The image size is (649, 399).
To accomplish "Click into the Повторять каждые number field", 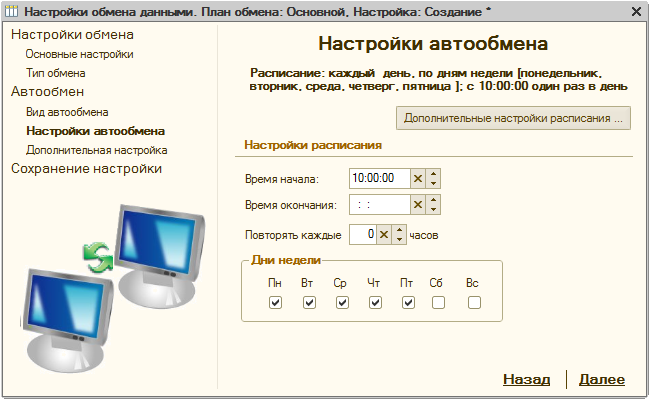I will click(363, 235).
